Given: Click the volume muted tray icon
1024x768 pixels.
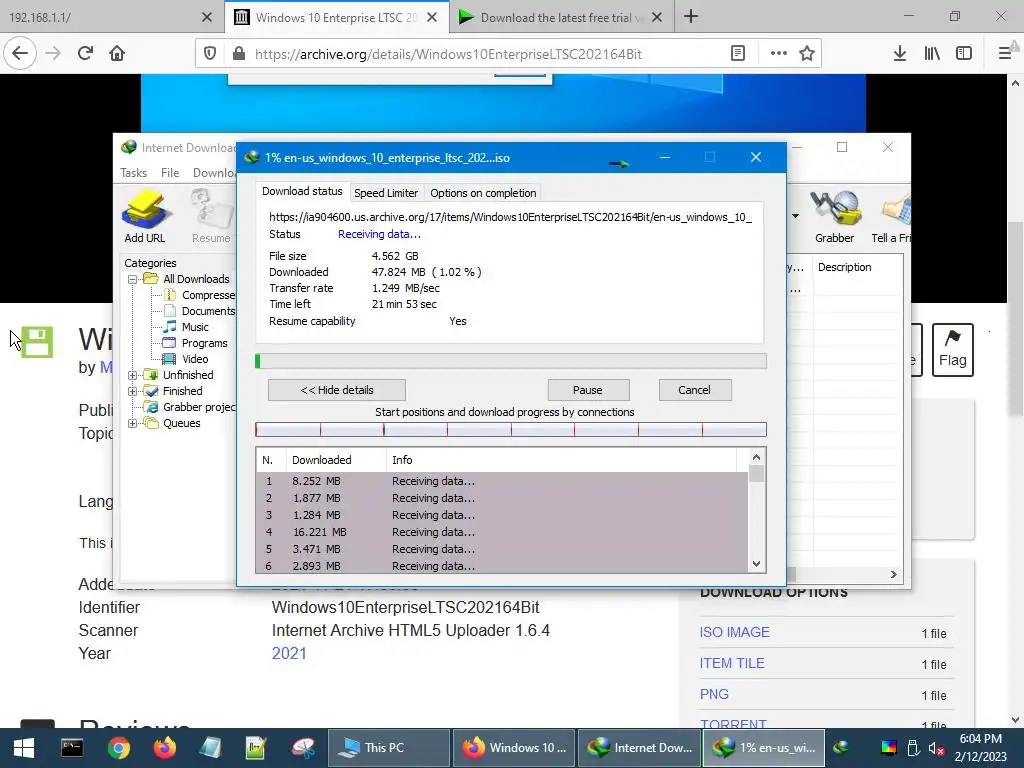Looking at the screenshot, I should click(936, 748).
